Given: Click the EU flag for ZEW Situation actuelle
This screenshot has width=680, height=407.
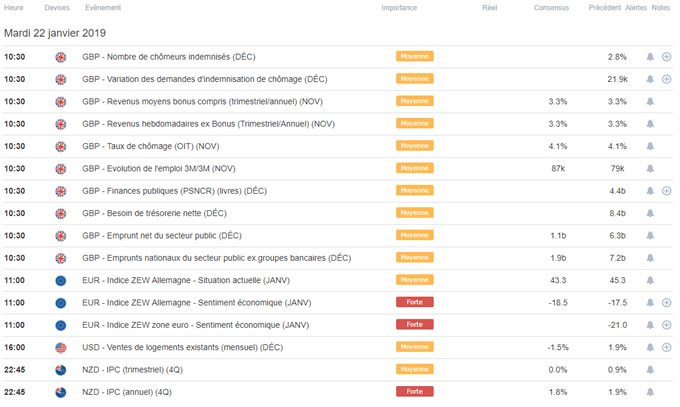Looking at the screenshot, I should (61, 281).
